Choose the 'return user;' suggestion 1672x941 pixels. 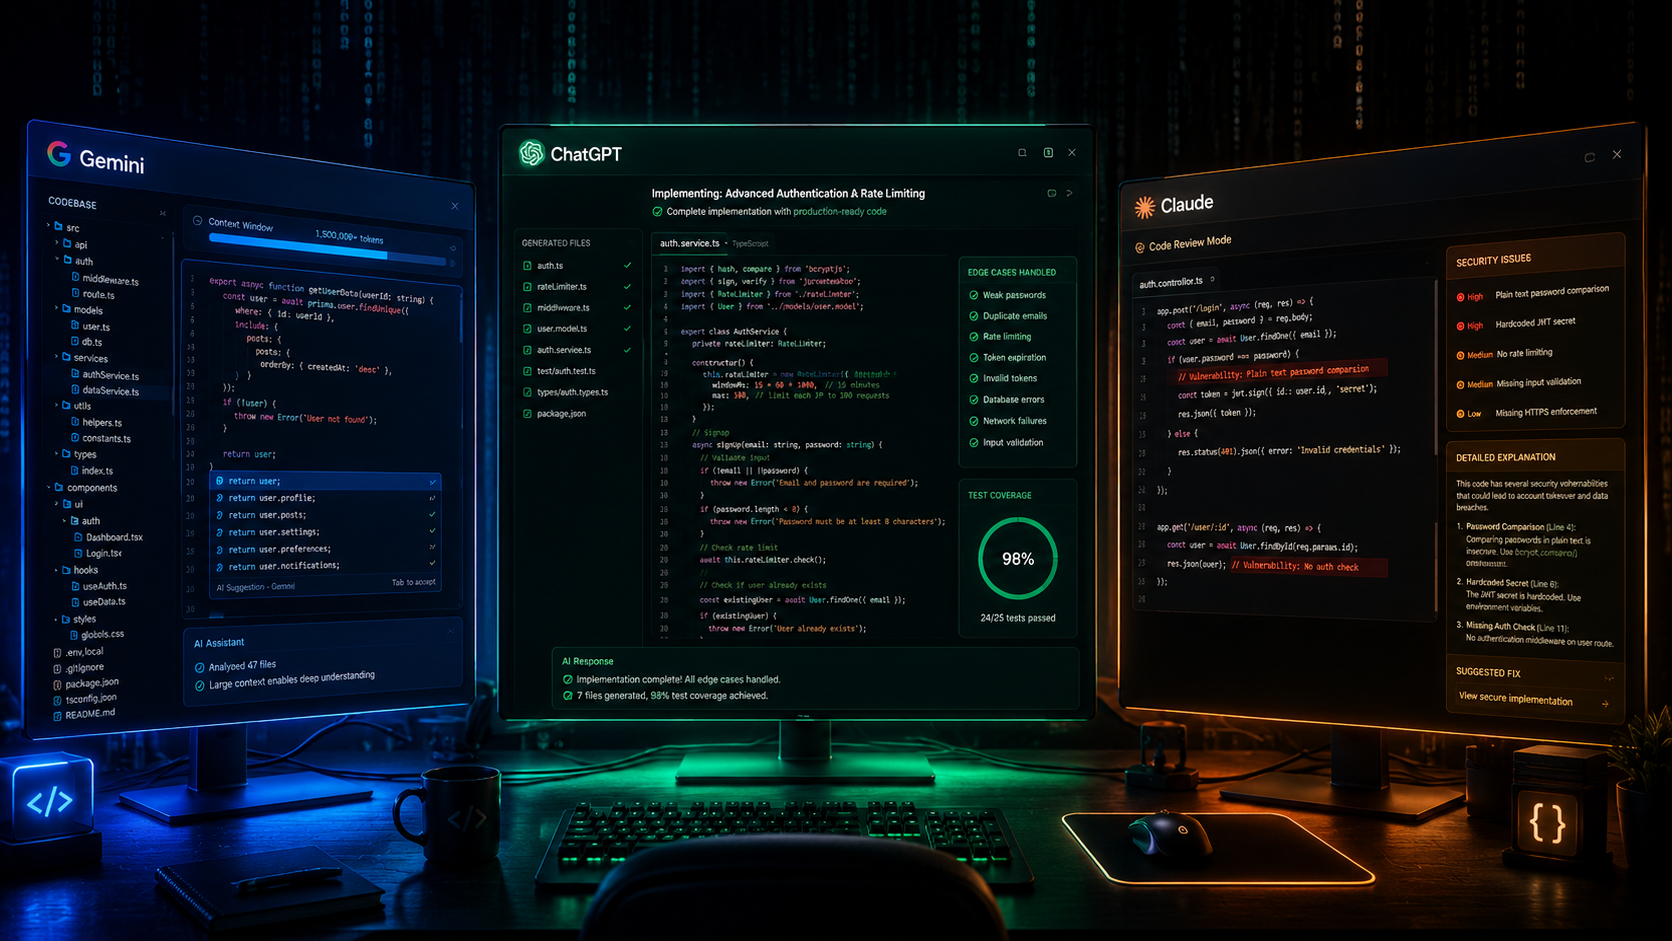[324, 481]
